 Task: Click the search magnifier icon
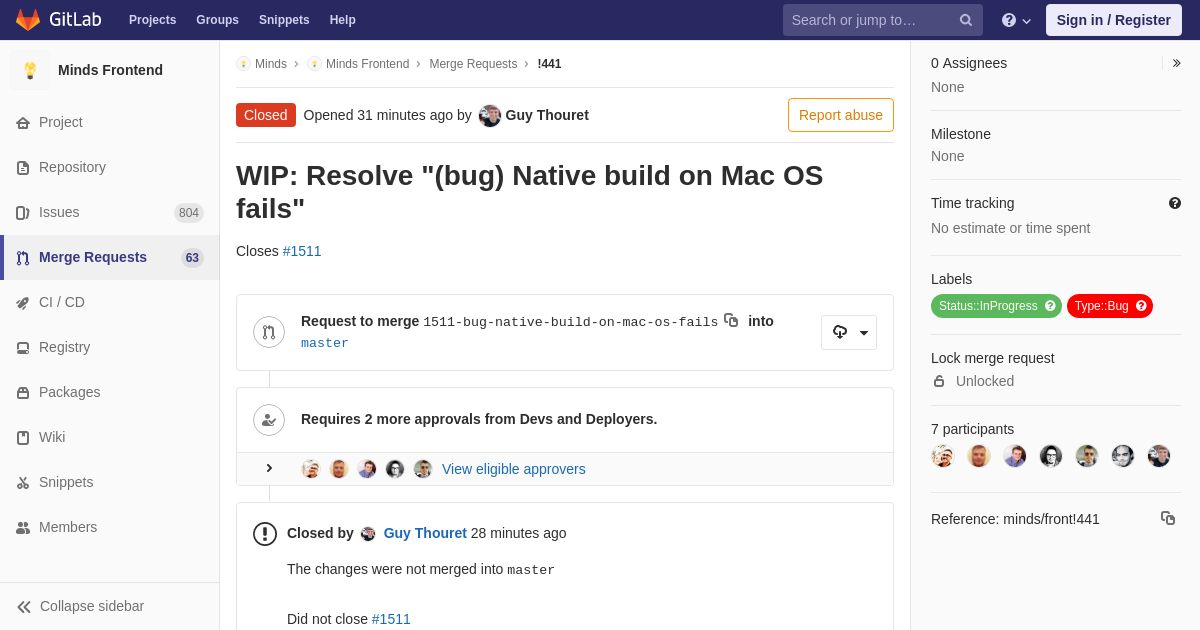(x=966, y=20)
